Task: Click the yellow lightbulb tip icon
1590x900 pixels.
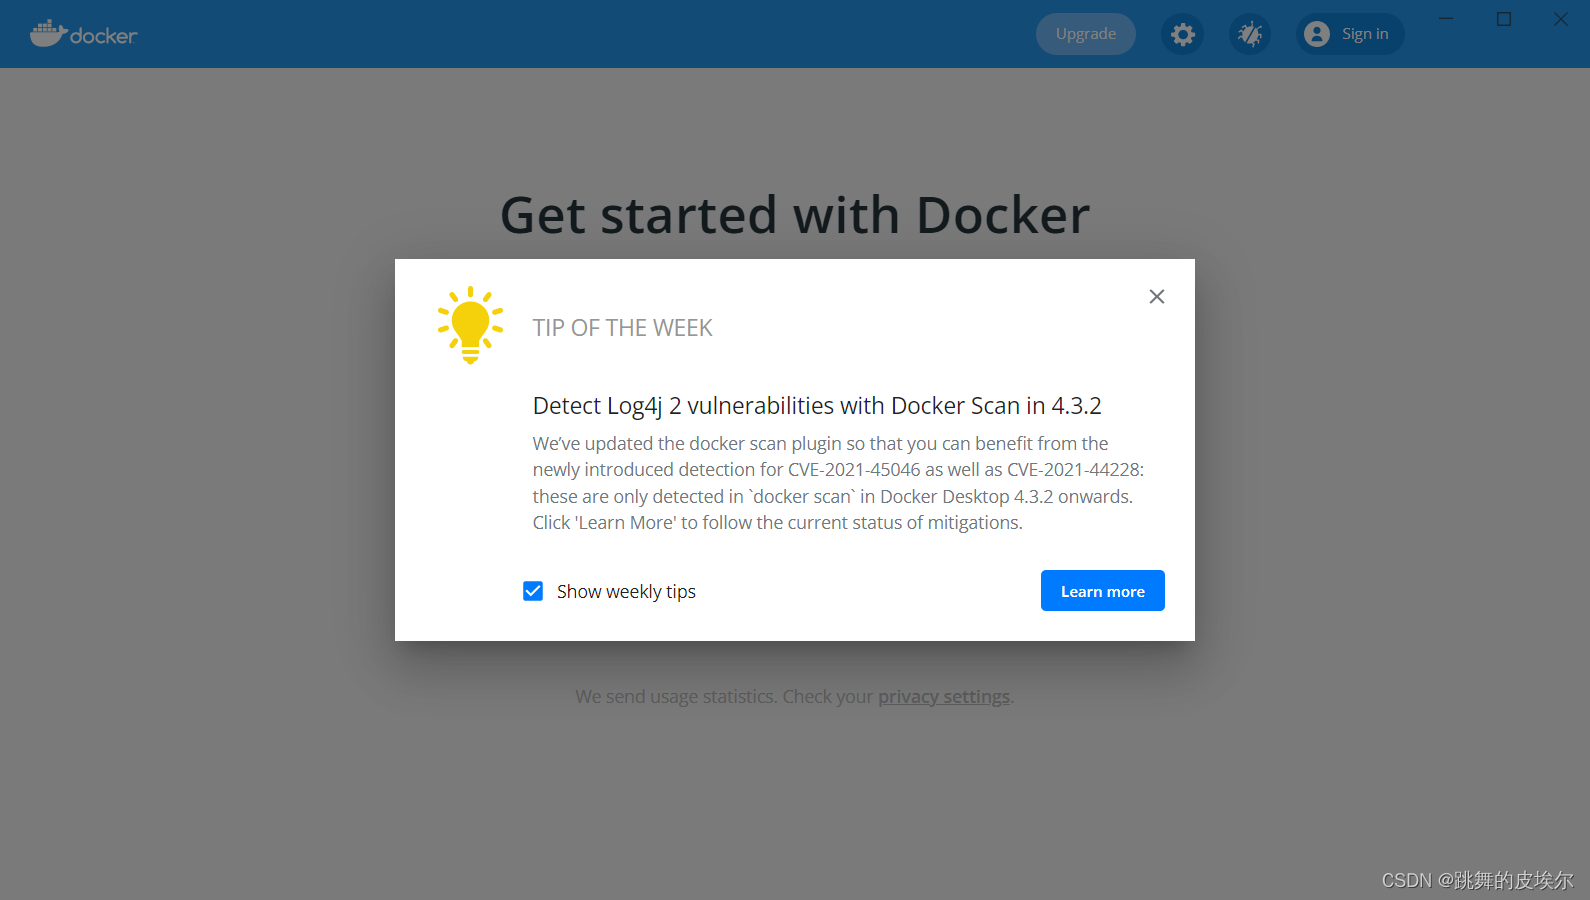Action: coord(470,325)
